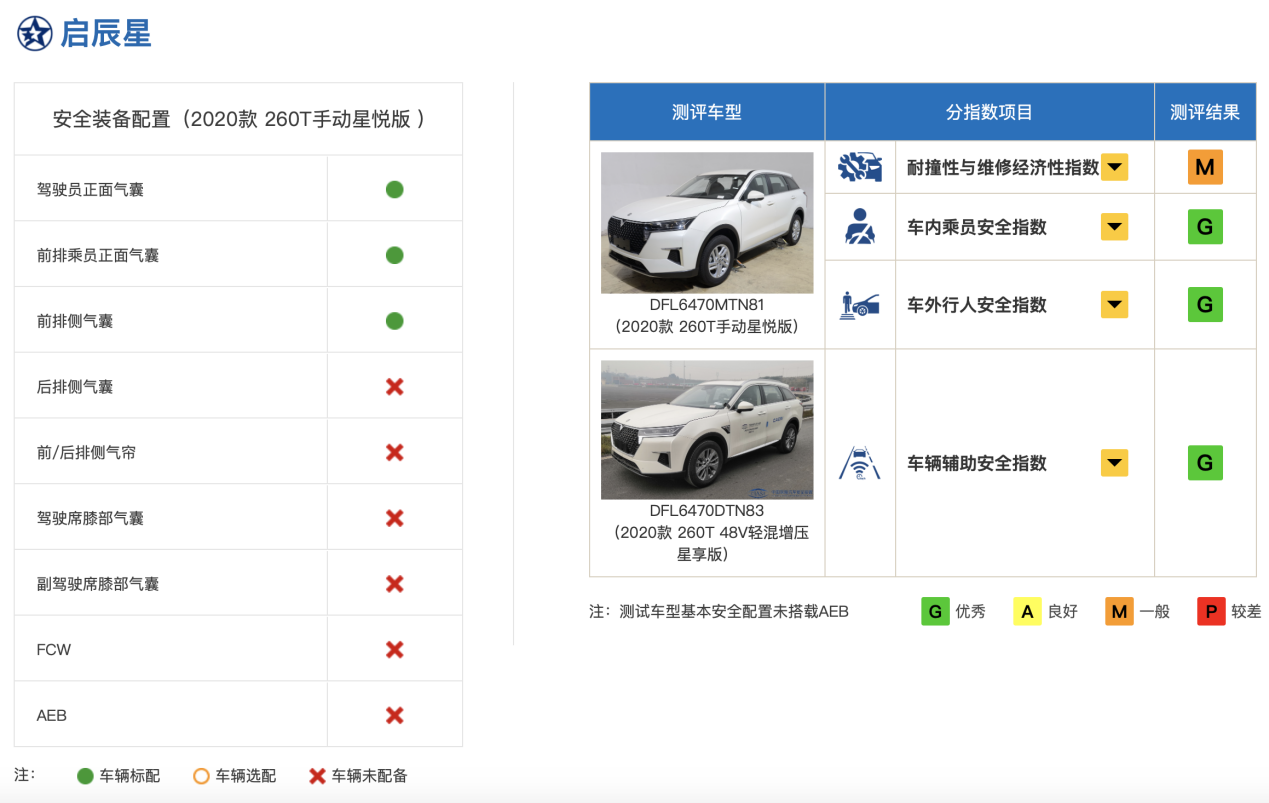1269x803 pixels.
Task: Expand the 耐撞性与维修经济性指数 dropdown arrow
Action: coord(1114,167)
